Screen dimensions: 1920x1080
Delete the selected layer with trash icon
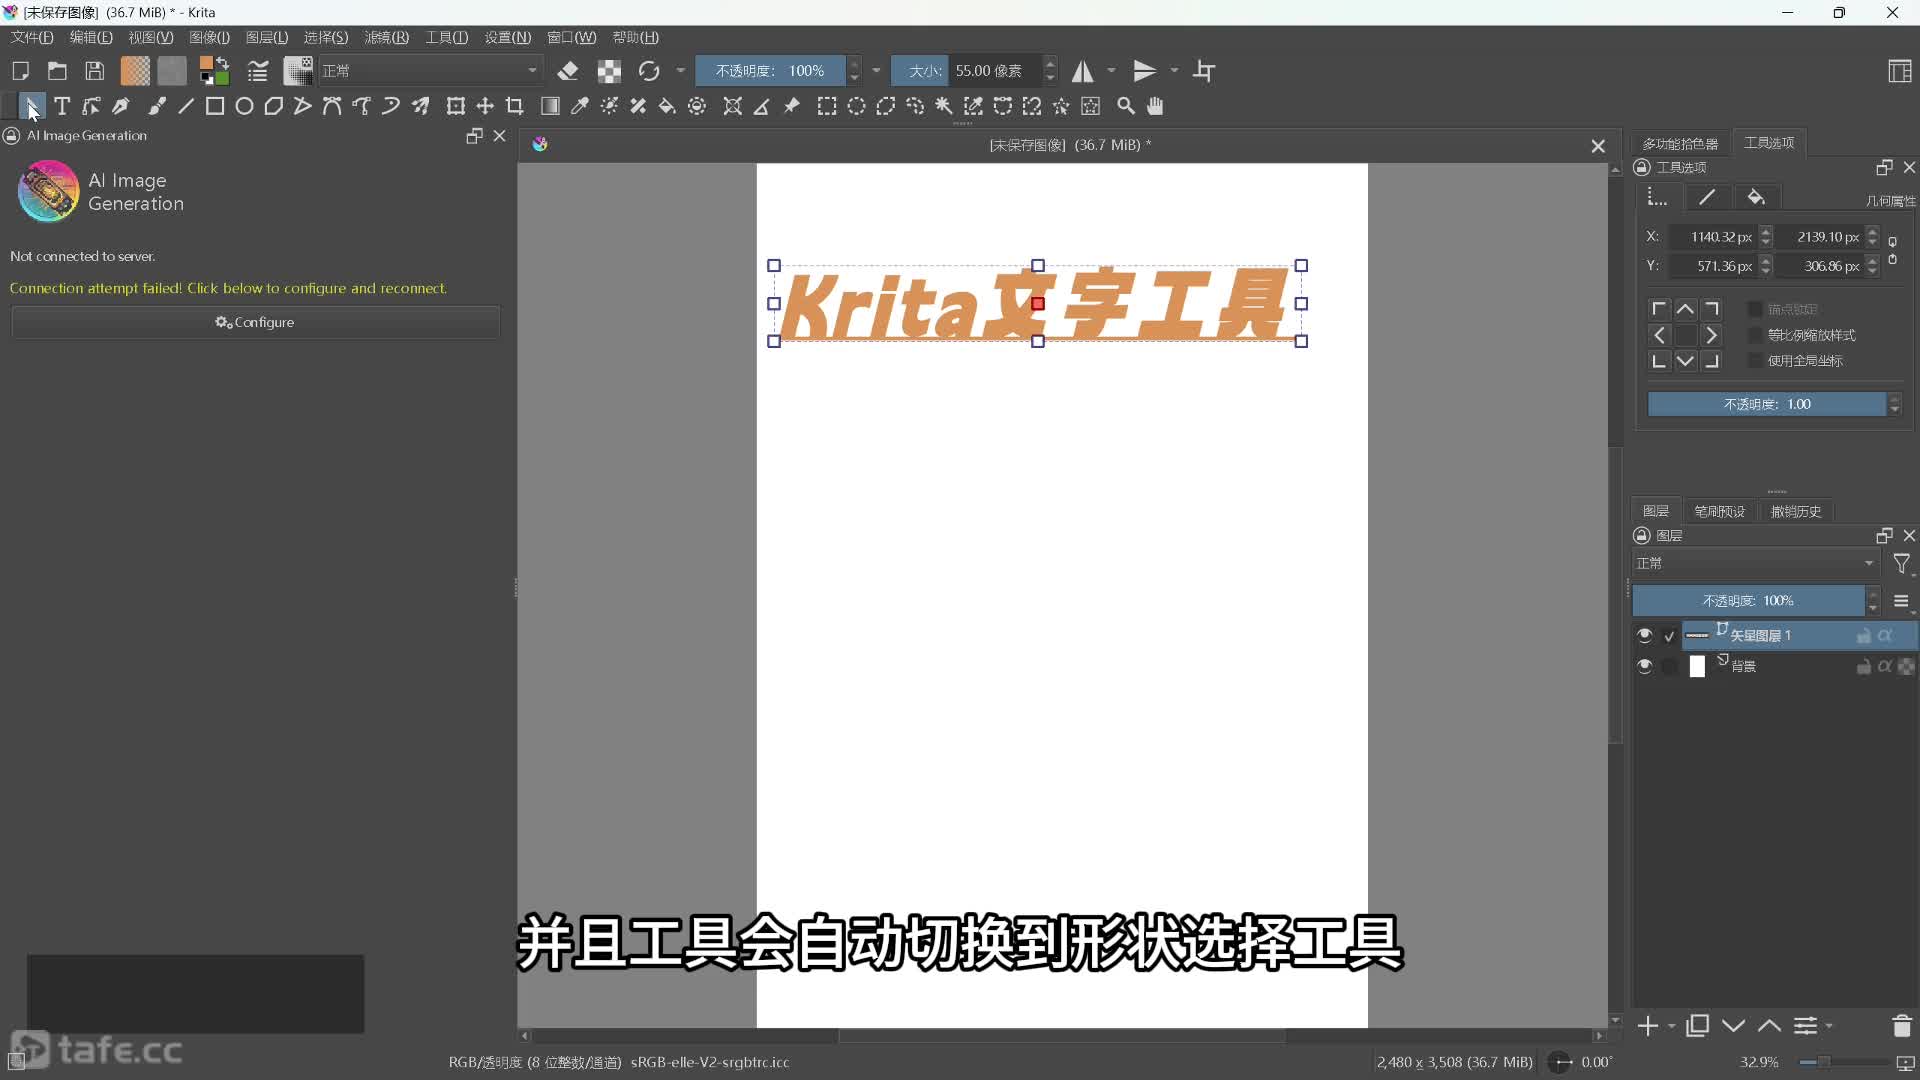pyautogui.click(x=1902, y=1026)
